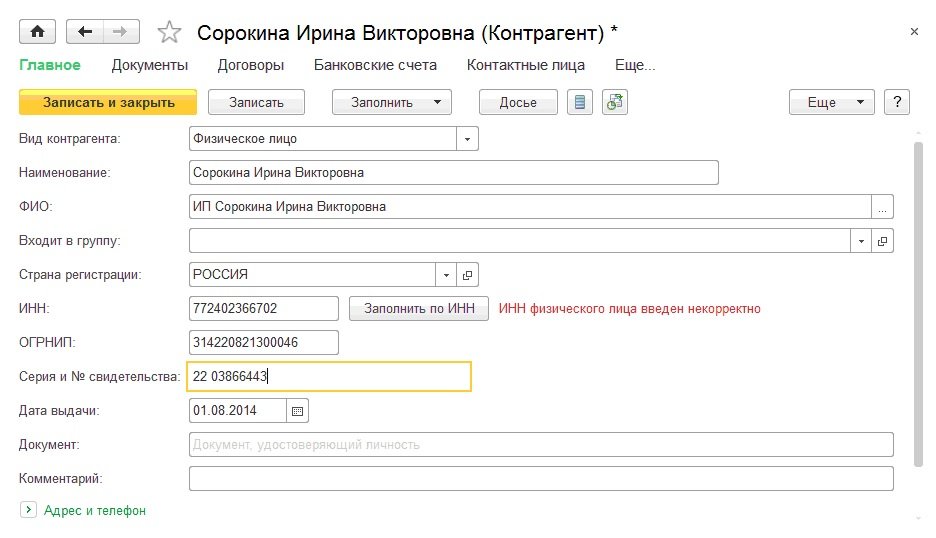Screen dimensions: 936x538
Task: Expand Вид контрагента dropdown list
Action: tap(467, 139)
